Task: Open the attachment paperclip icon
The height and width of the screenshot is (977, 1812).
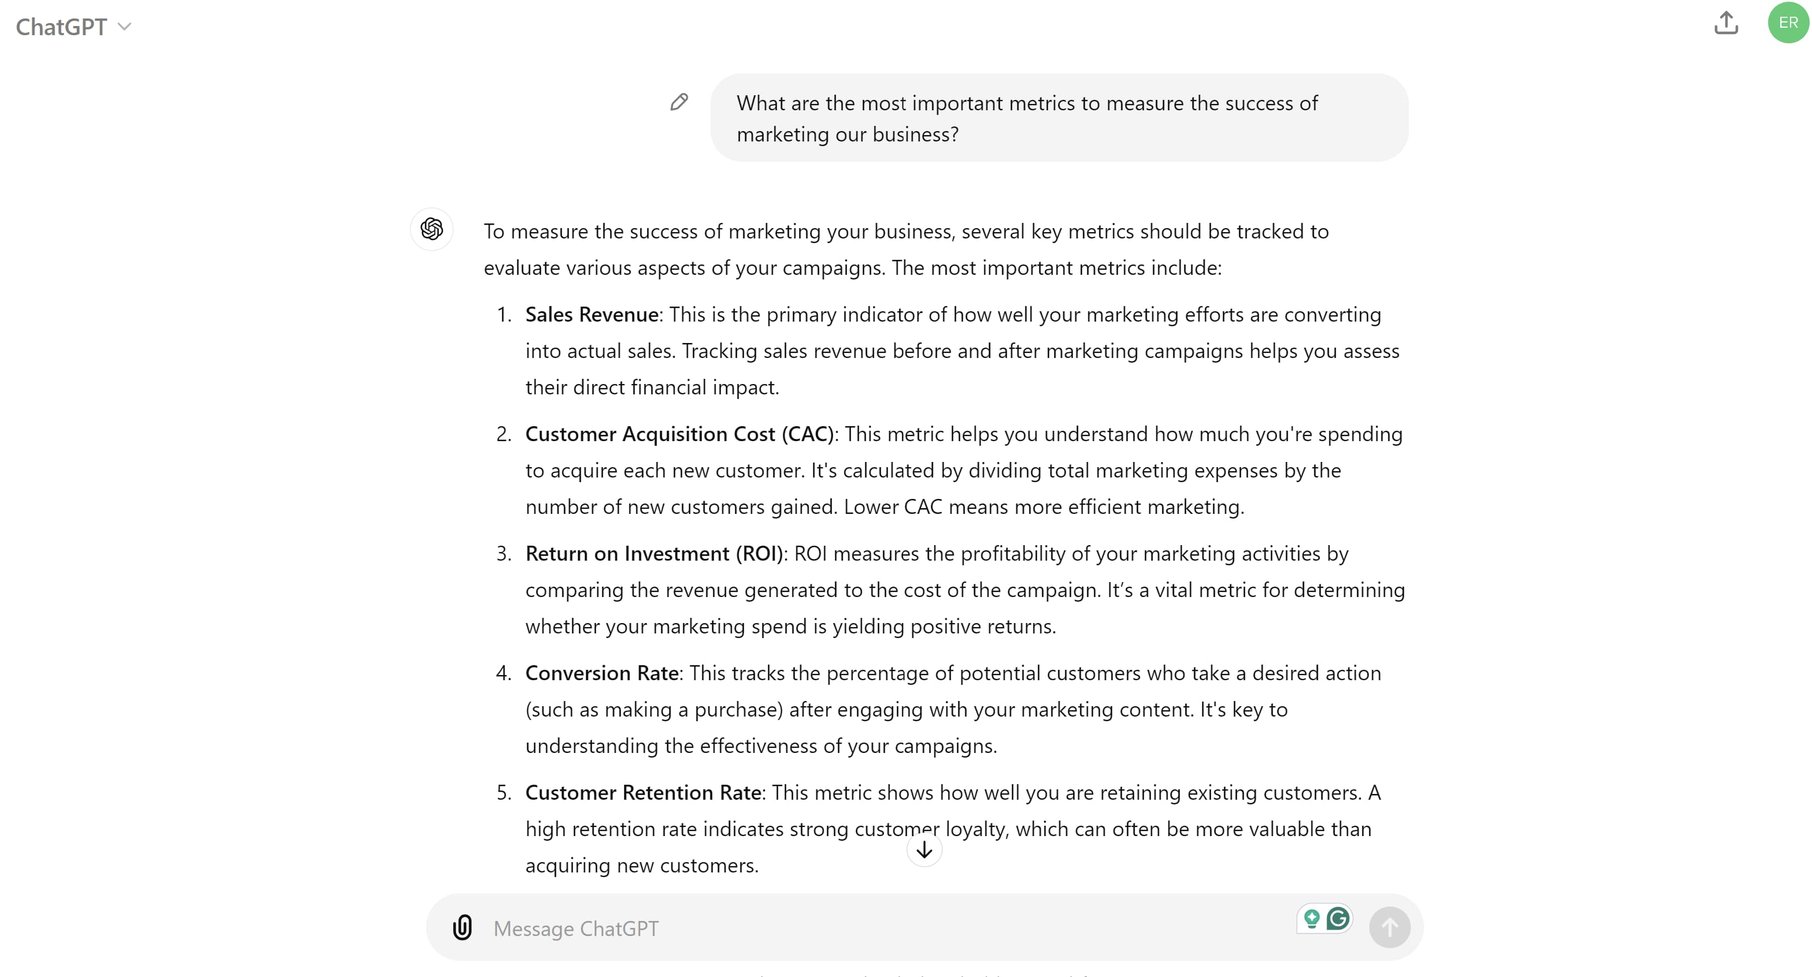Action: pyautogui.click(x=461, y=927)
